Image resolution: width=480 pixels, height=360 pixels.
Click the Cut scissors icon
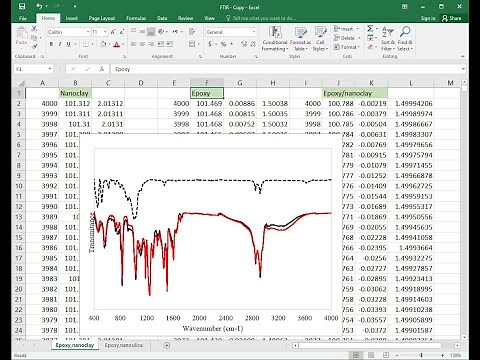point(34,29)
